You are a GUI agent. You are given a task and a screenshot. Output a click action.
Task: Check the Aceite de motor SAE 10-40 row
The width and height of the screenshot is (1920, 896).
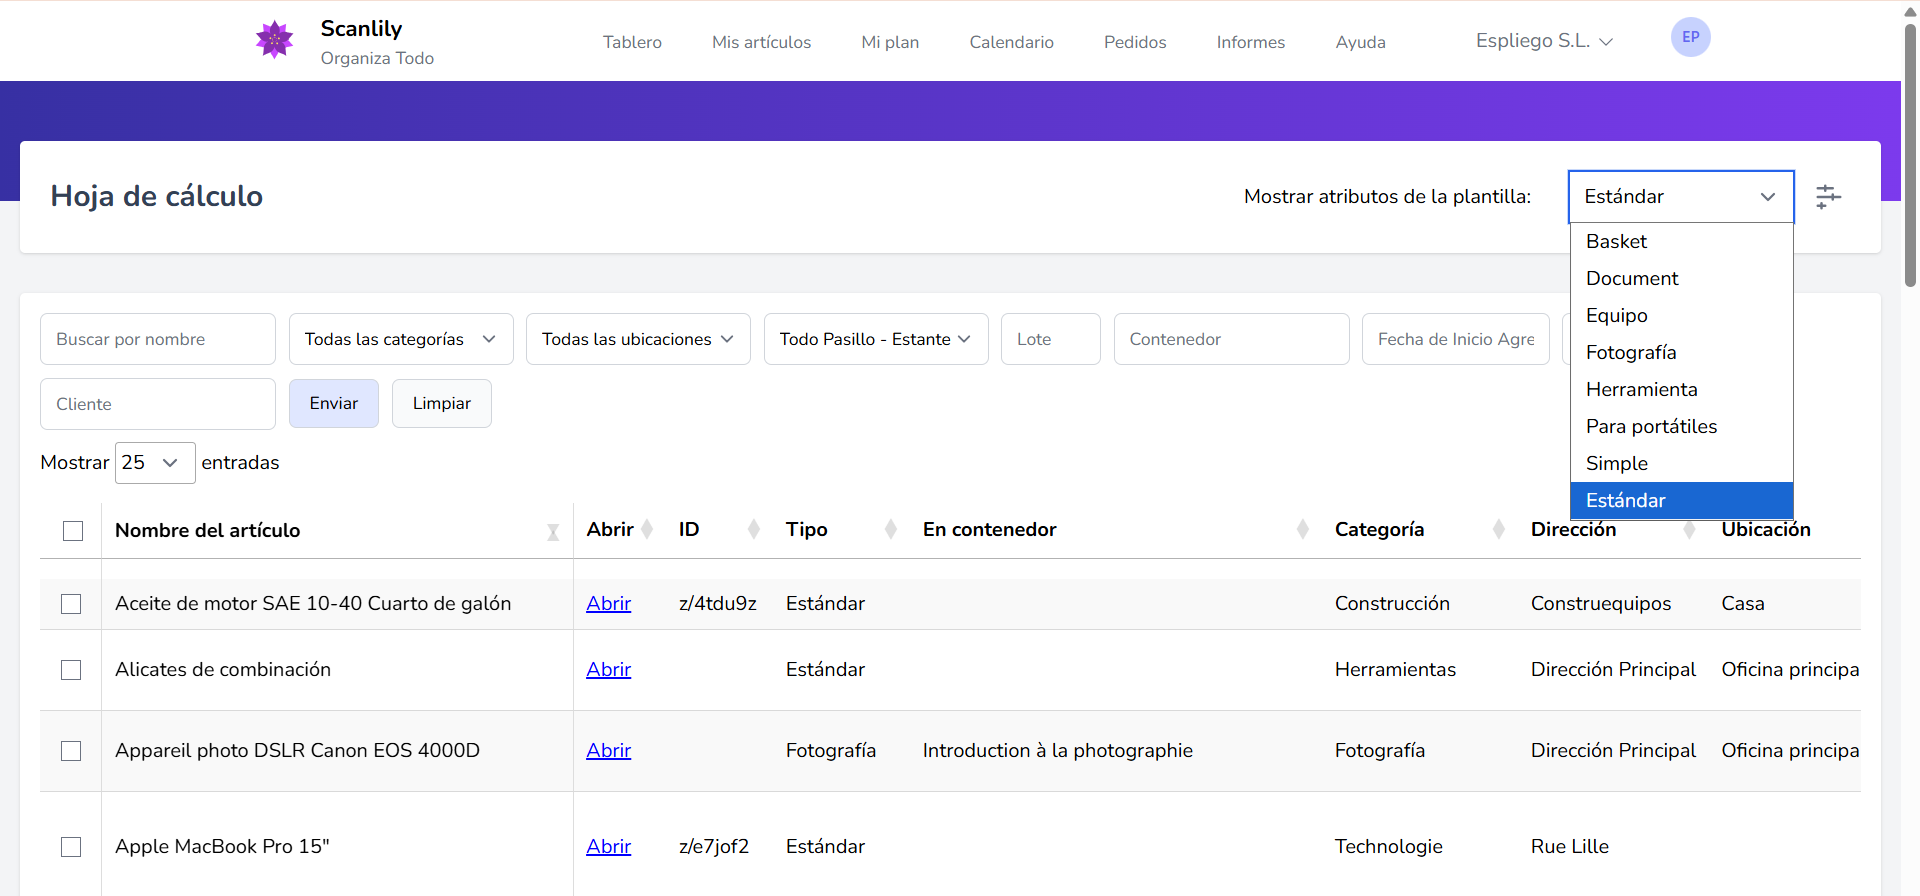point(71,604)
